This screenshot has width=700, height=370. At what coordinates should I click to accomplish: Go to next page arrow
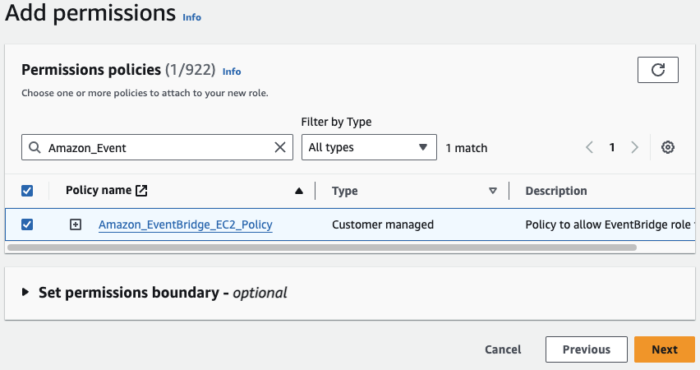(634, 147)
